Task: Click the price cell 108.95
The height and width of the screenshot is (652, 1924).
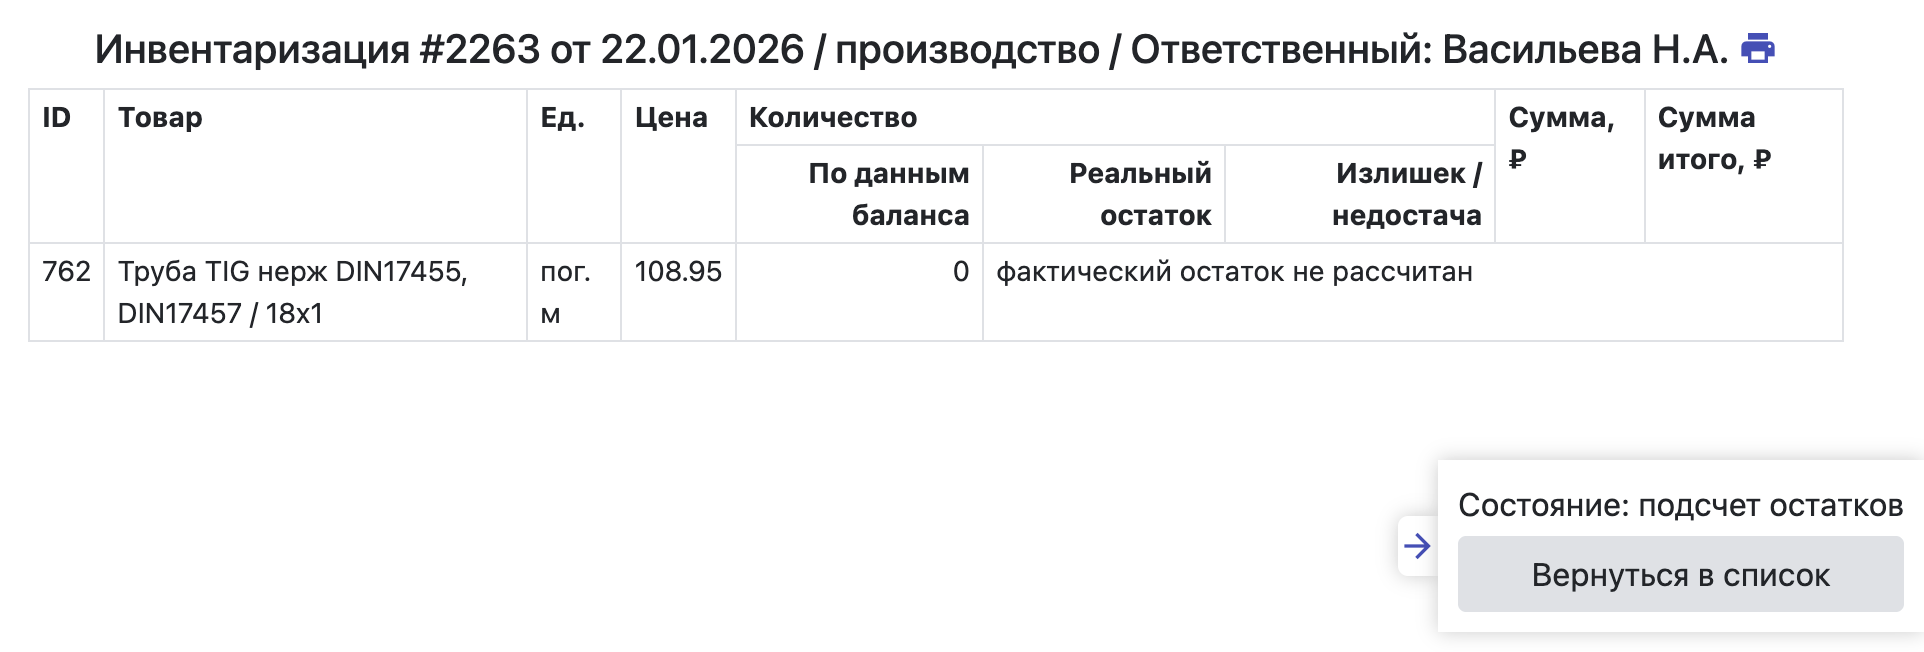Action: pyautogui.click(x=678, y=272)
